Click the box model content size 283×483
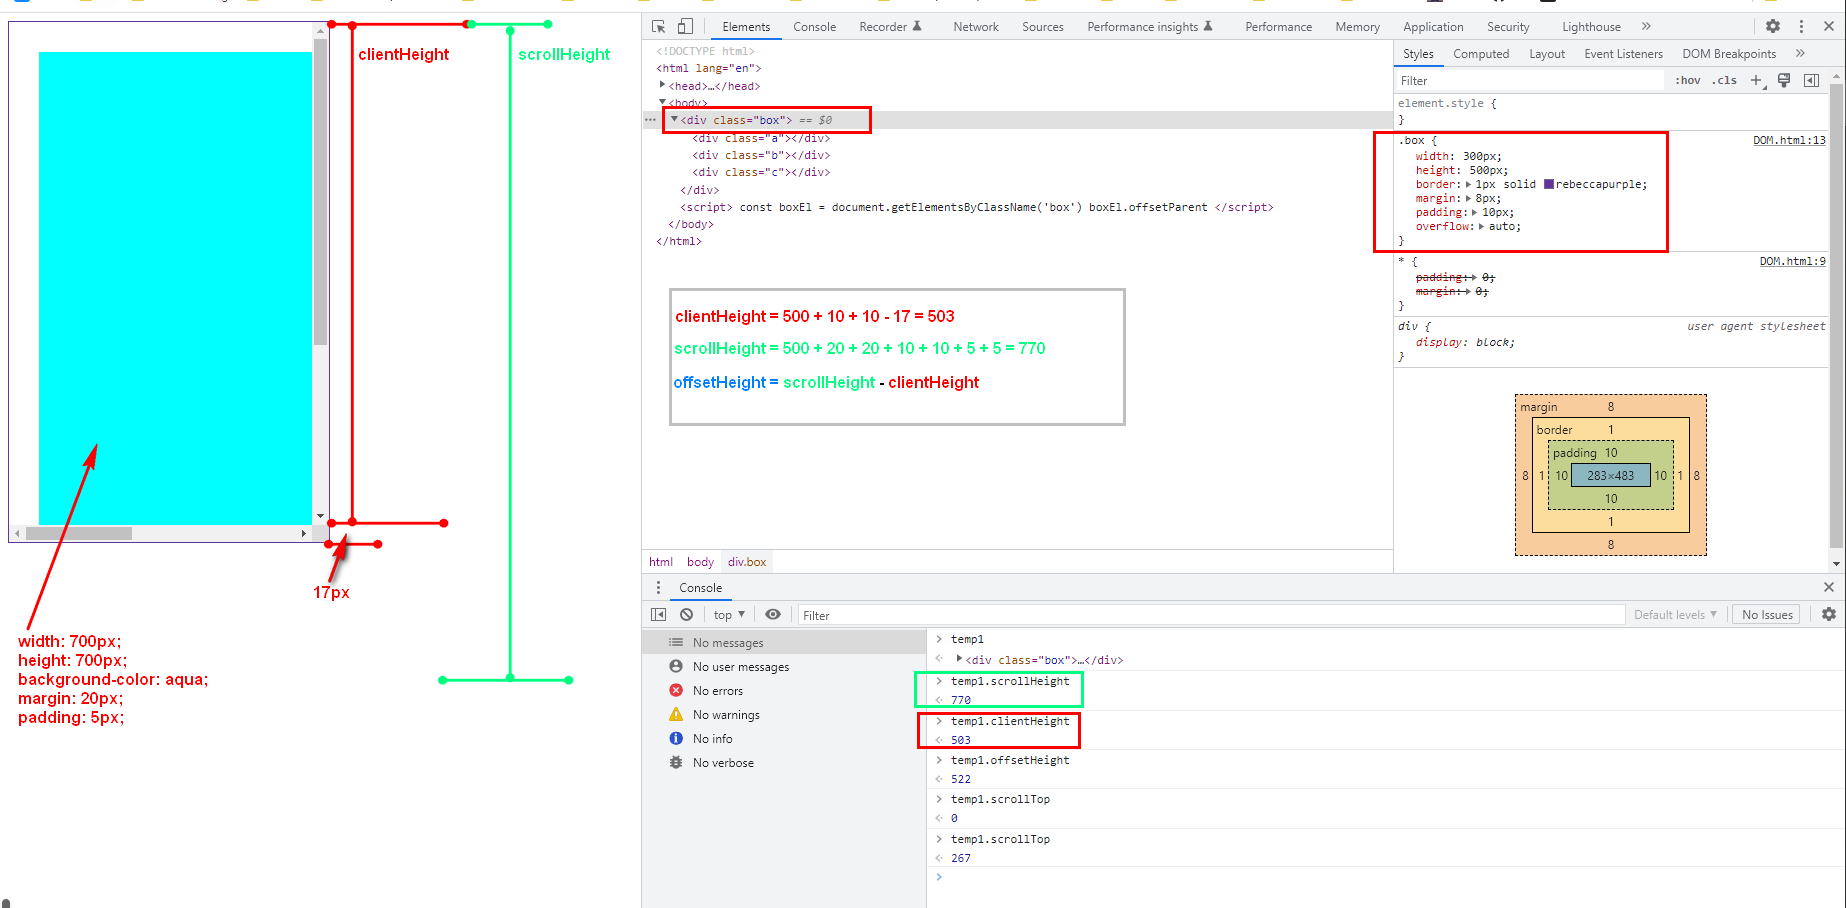 (x=1610, y=476)
